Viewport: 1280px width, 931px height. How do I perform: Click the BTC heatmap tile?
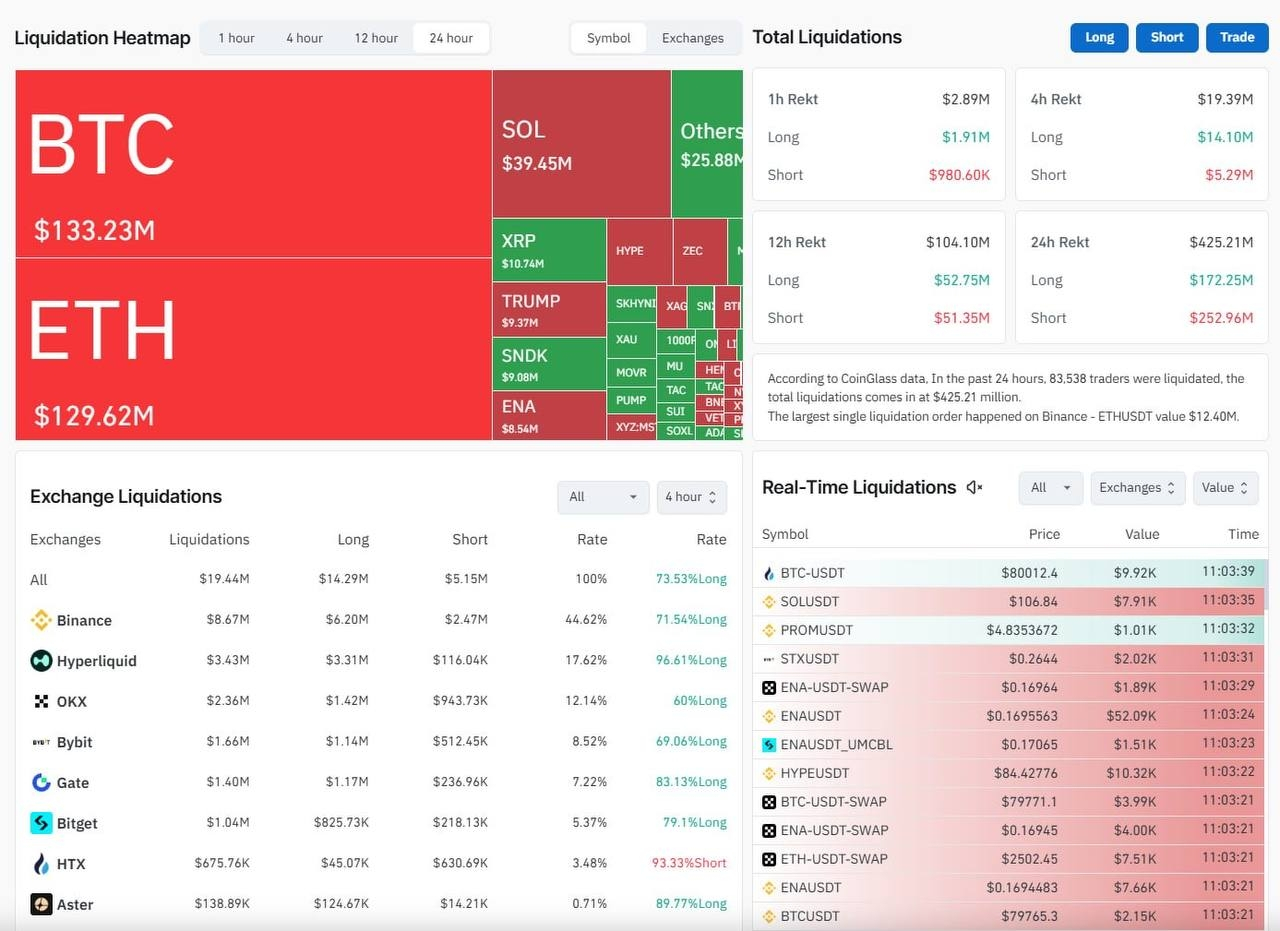(x=253, y=163)
